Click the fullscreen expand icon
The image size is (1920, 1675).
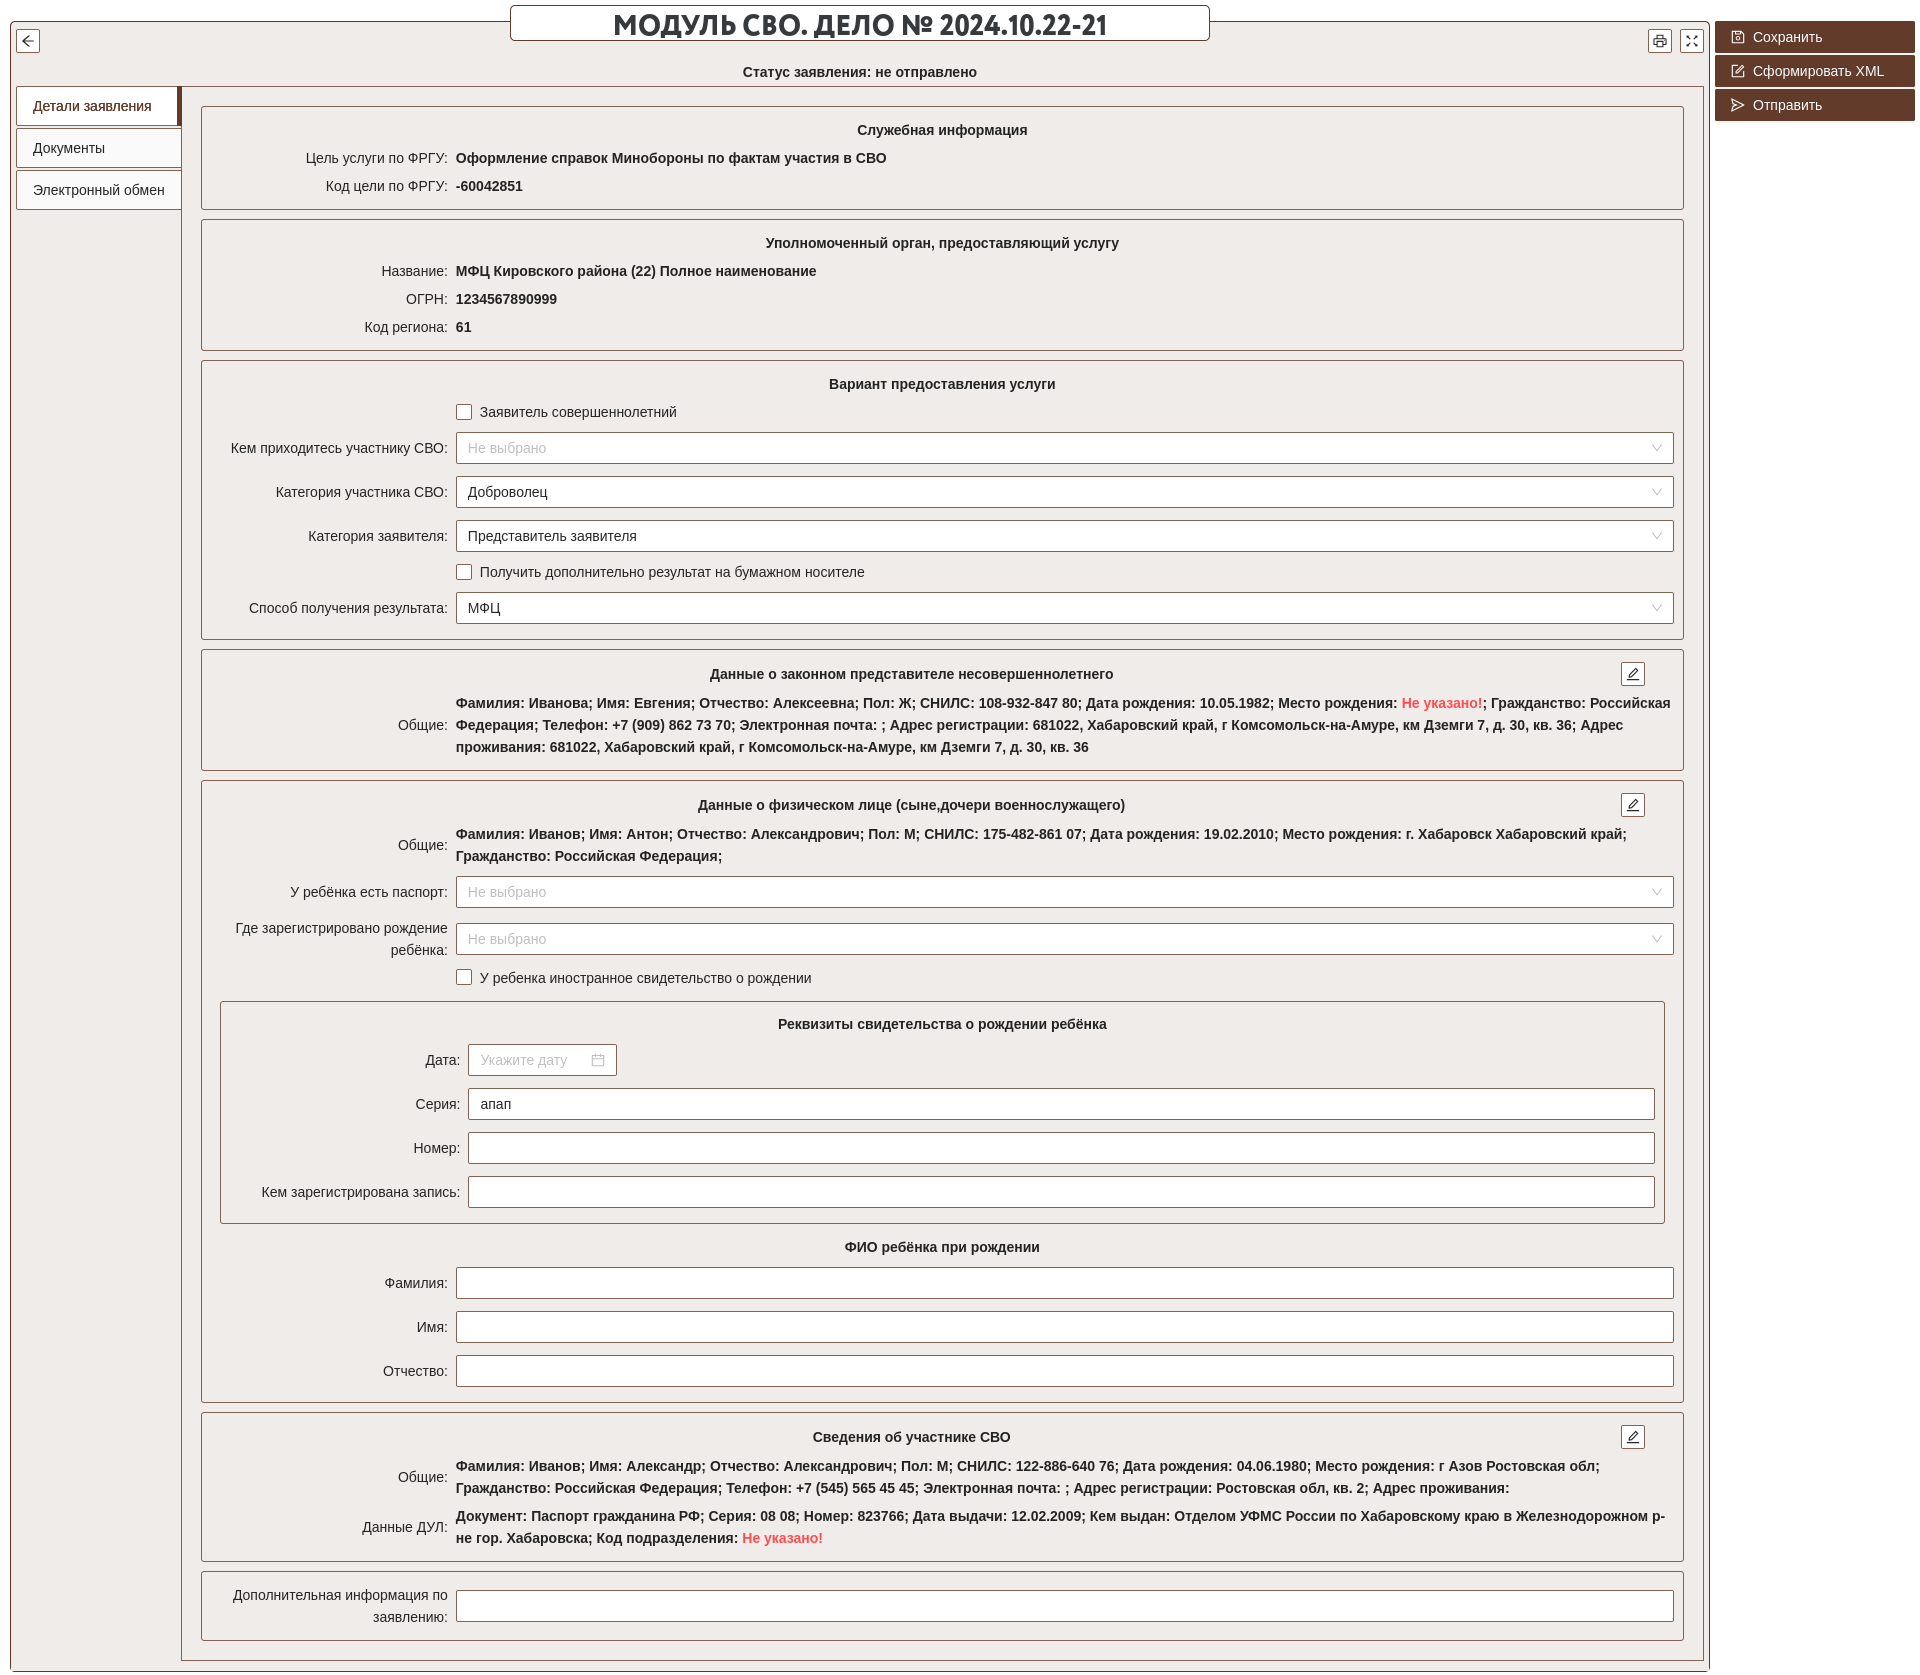point(1692,41)
